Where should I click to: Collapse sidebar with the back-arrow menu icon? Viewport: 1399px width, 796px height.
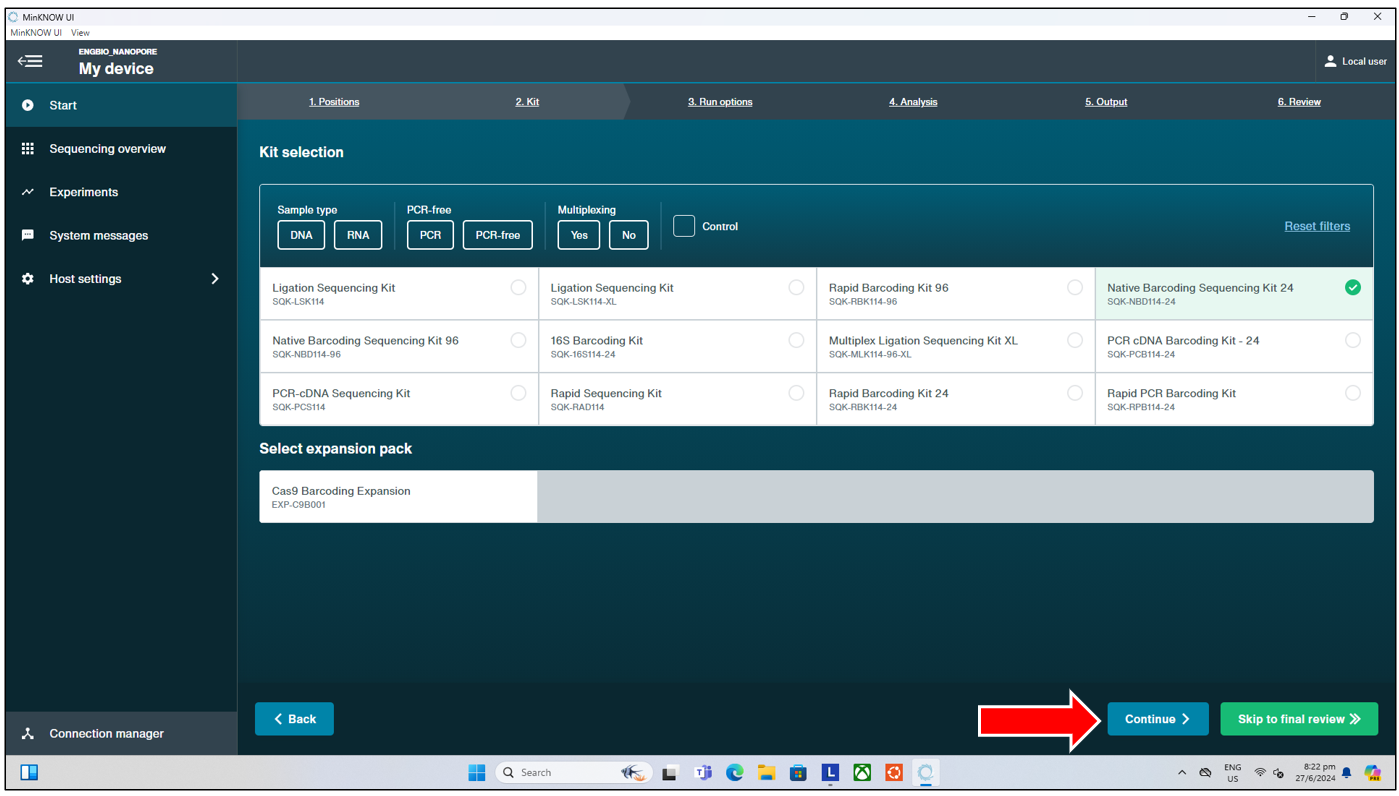pos(30,62)
